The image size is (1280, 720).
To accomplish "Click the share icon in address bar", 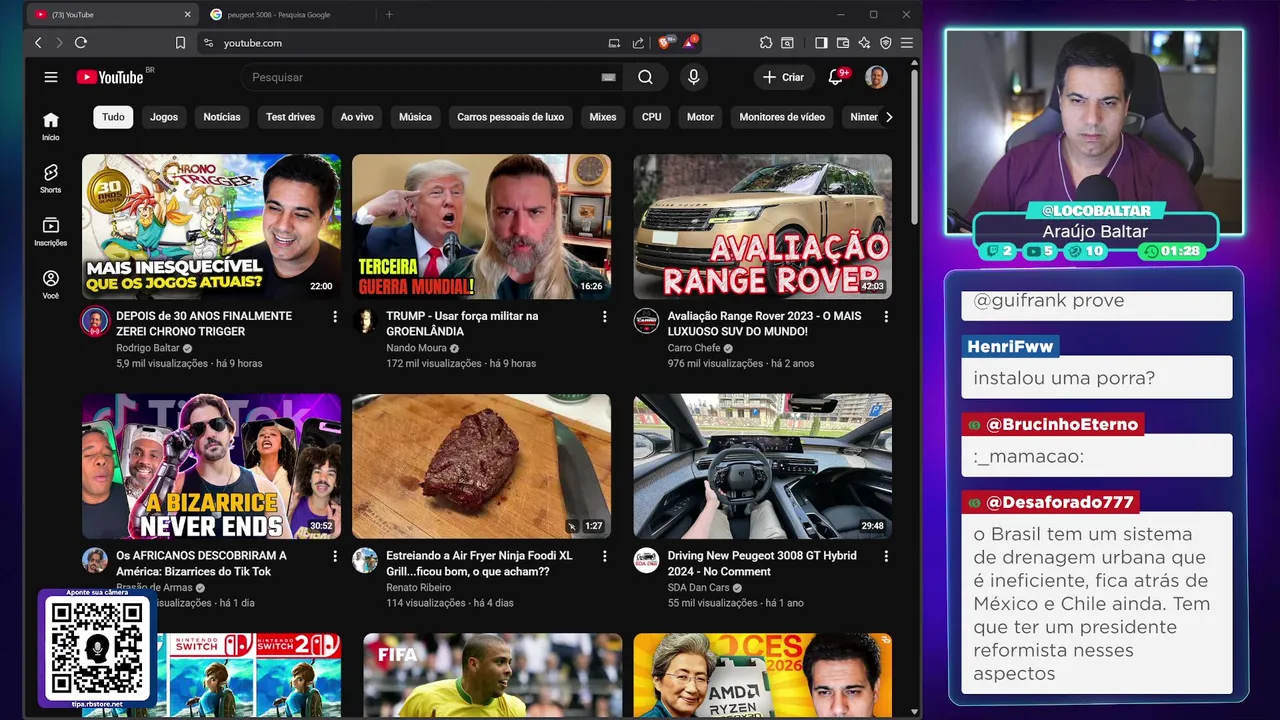I will click(638, 43).
